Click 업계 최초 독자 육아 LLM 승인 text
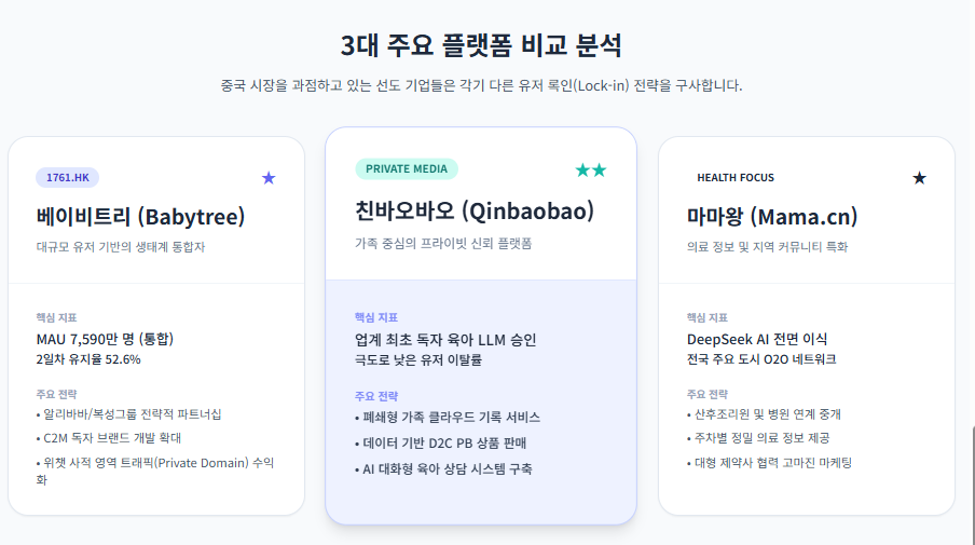This screenshot has width=975, height=545. (445, 340)
